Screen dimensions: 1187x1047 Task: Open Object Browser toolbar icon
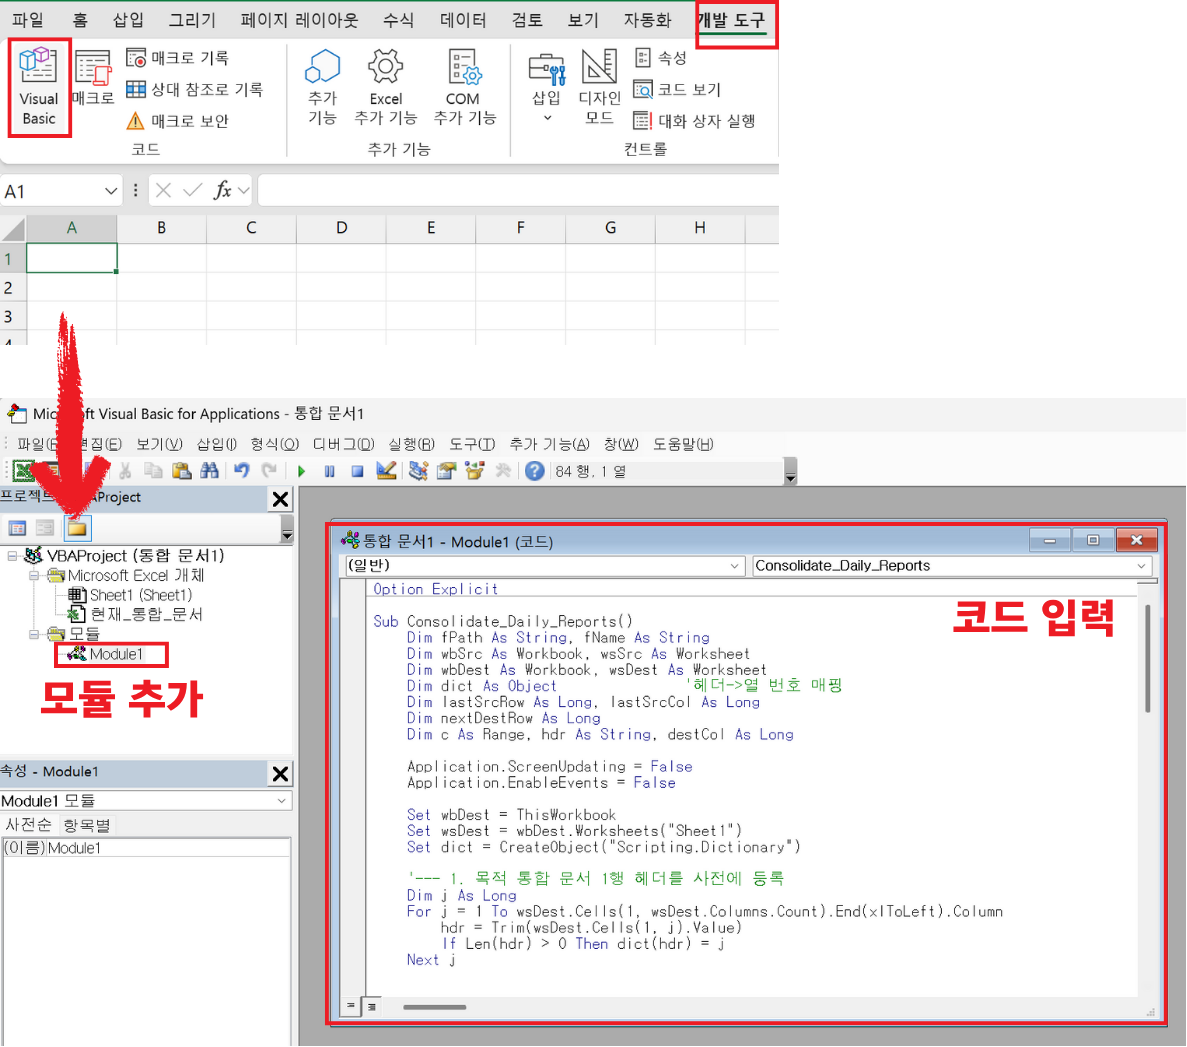tap(475, 472)
